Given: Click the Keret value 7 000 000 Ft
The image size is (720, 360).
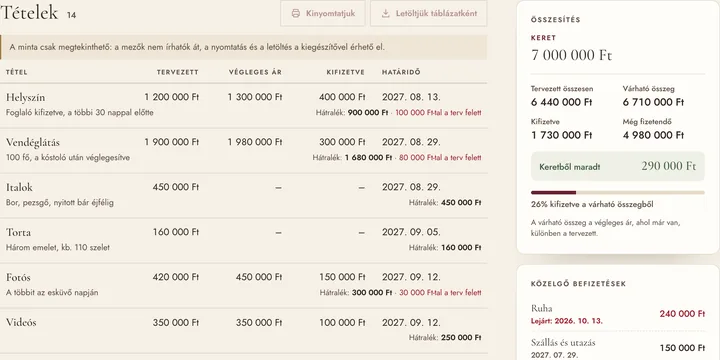Looking at the screenshot, I should point(572,55).
